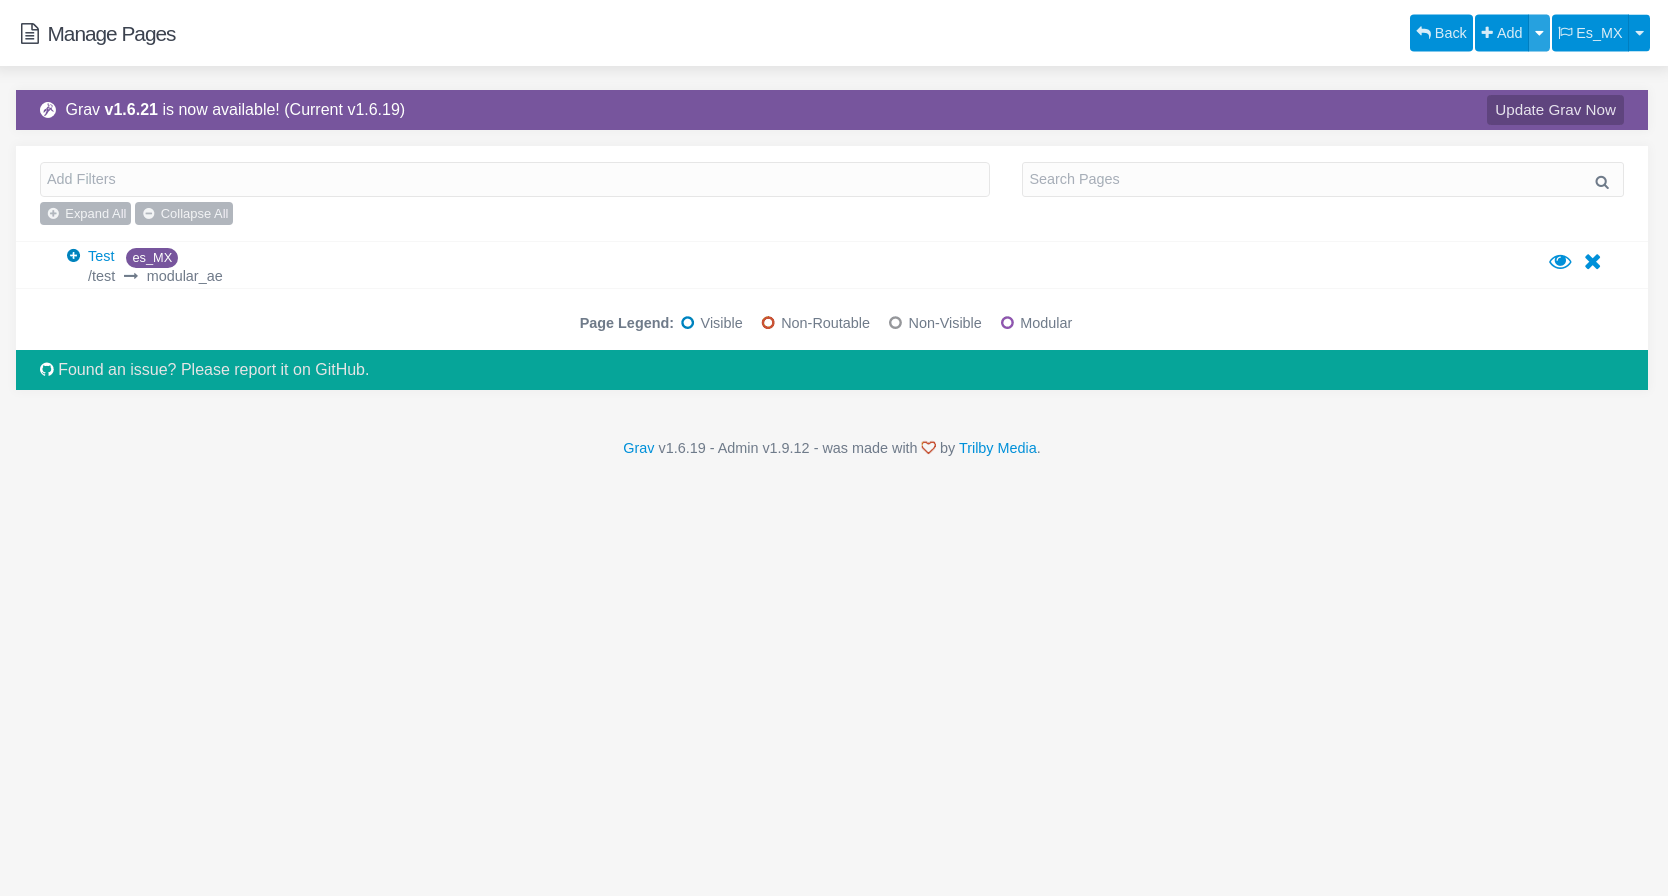The width and height of the screenshot is (1668, 896).
Task: Click the Grav update notice icon
Action: 48,110
